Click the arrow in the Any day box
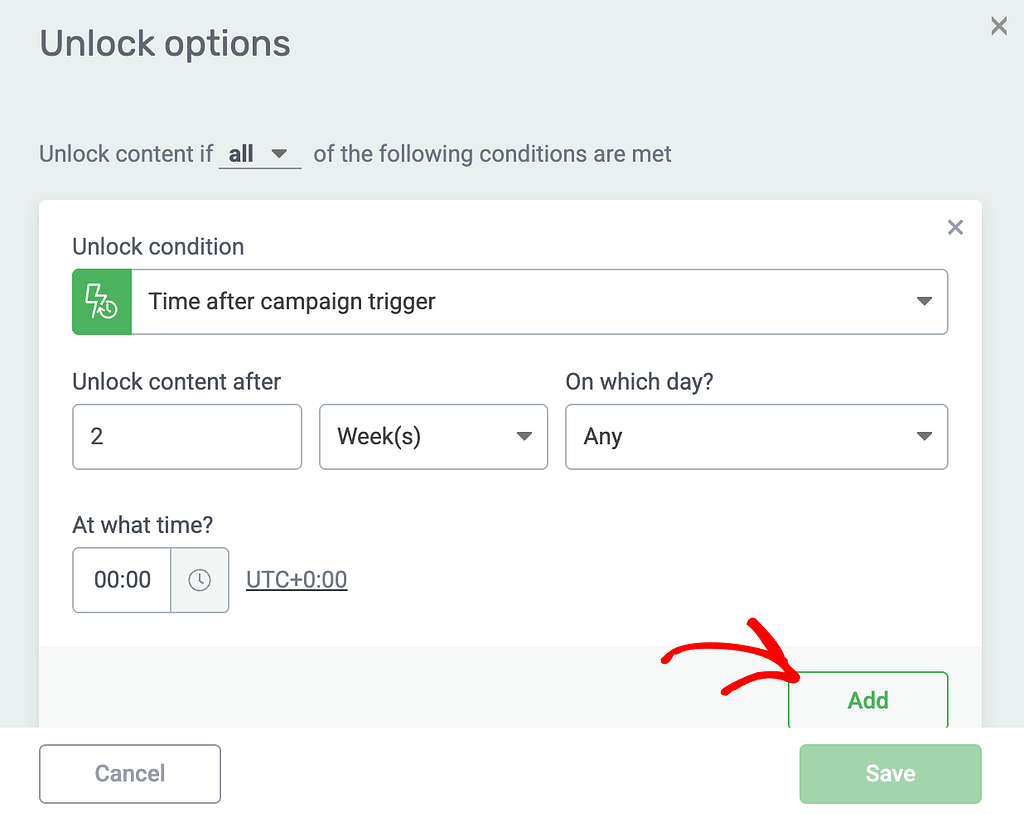The height and width of the screenshot is (814, 1024). click(923, 436)
